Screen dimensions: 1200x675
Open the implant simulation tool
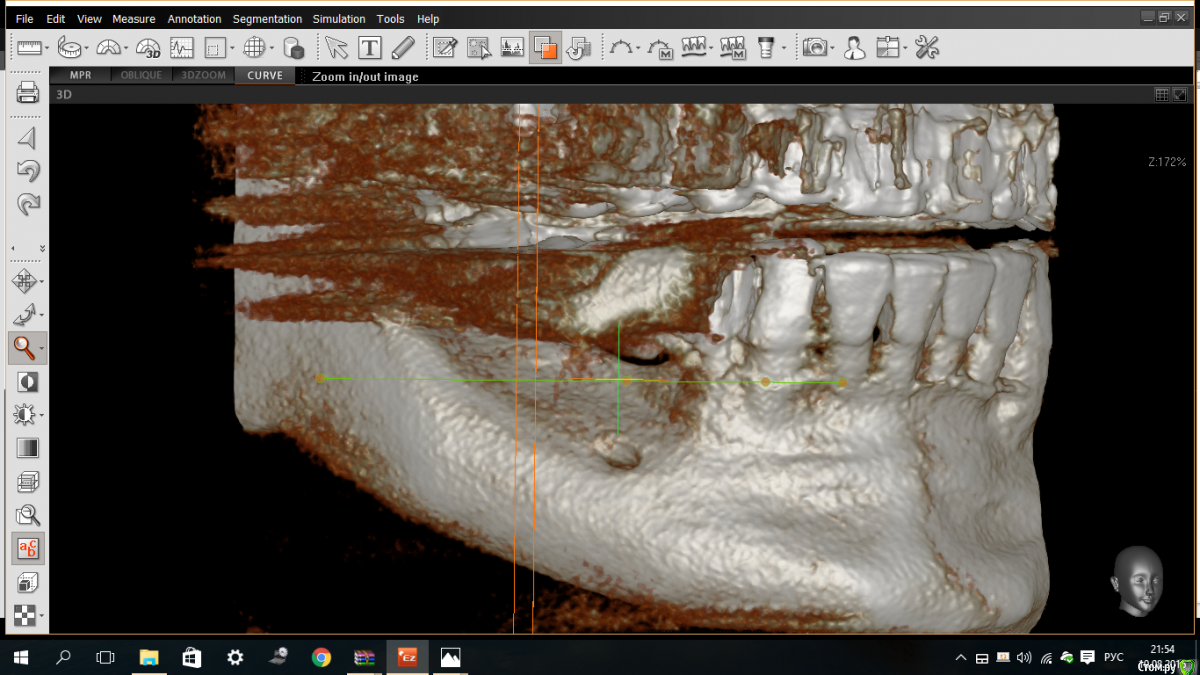pyautogui.click(x=766, y=47)
